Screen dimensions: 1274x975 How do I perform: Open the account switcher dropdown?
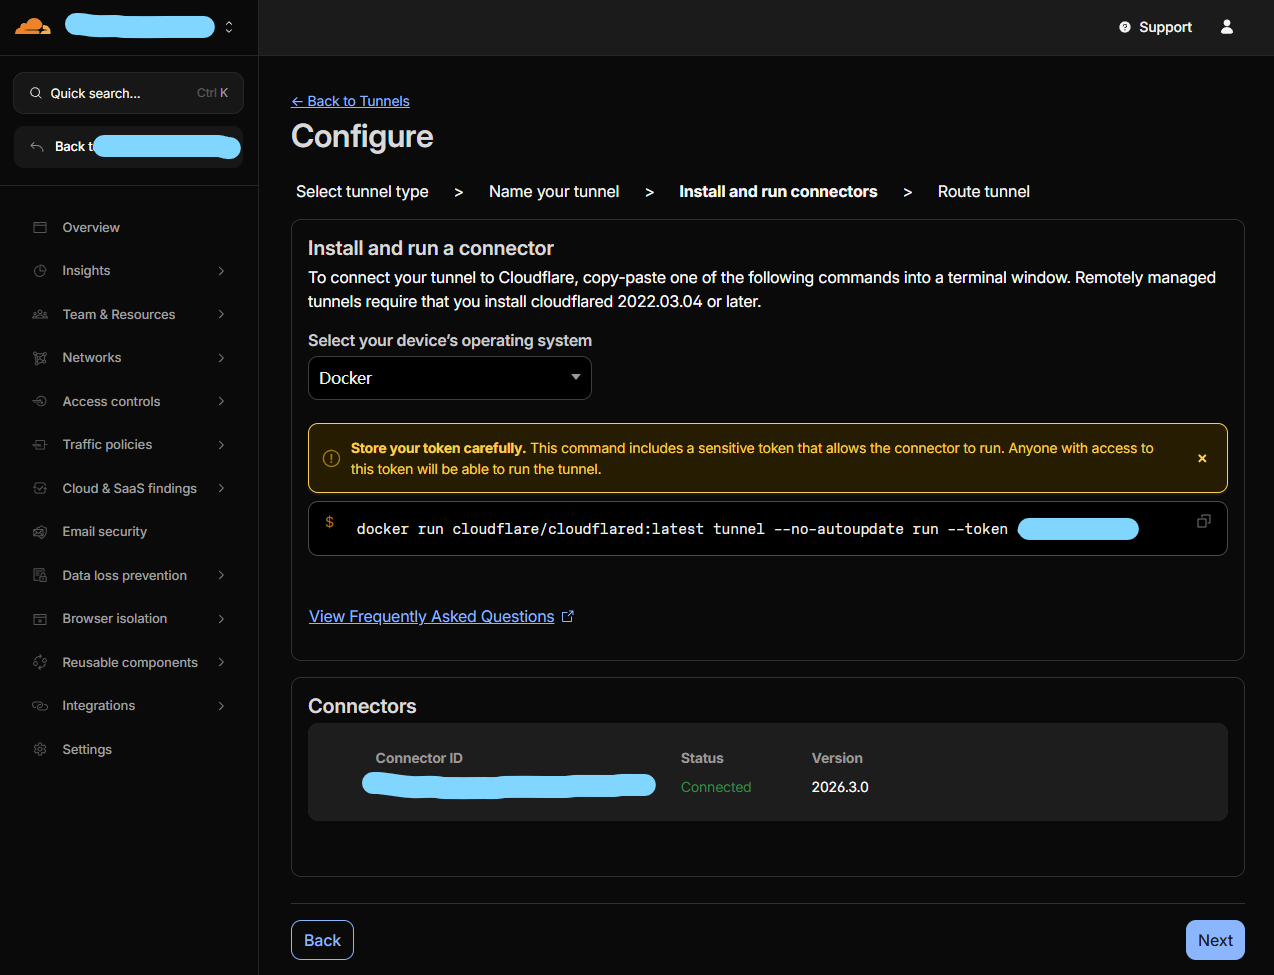point(229,27)
